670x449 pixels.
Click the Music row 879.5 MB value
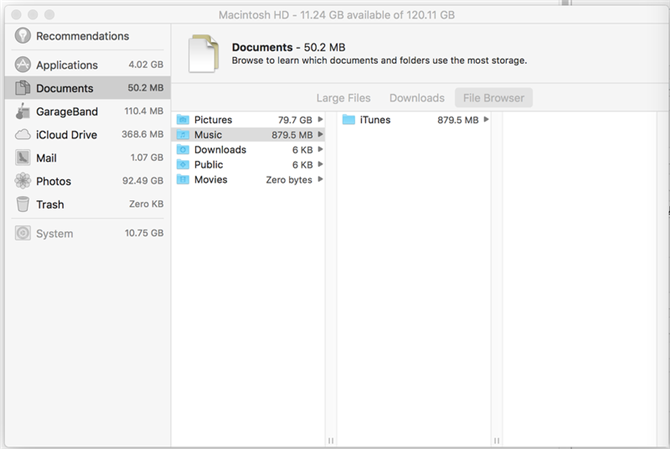click(292, 135)
